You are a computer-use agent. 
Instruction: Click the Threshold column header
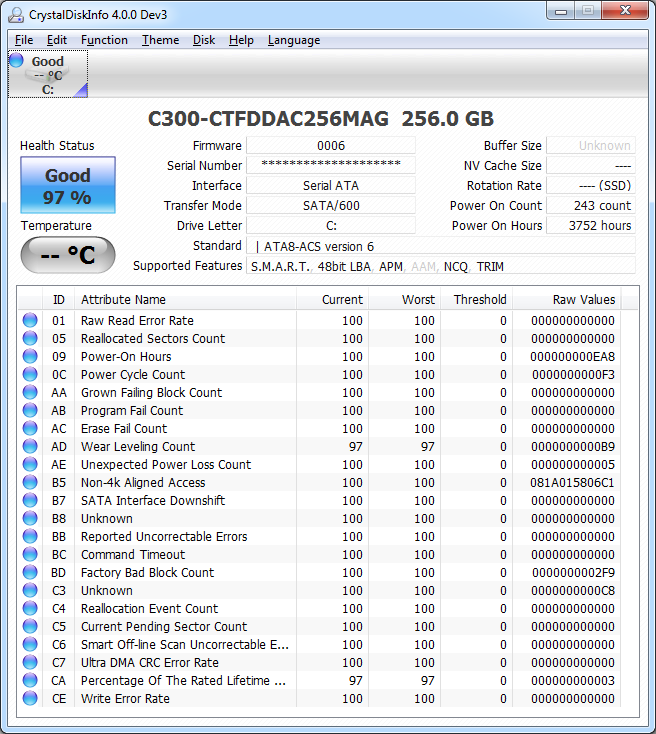(476, 300)
